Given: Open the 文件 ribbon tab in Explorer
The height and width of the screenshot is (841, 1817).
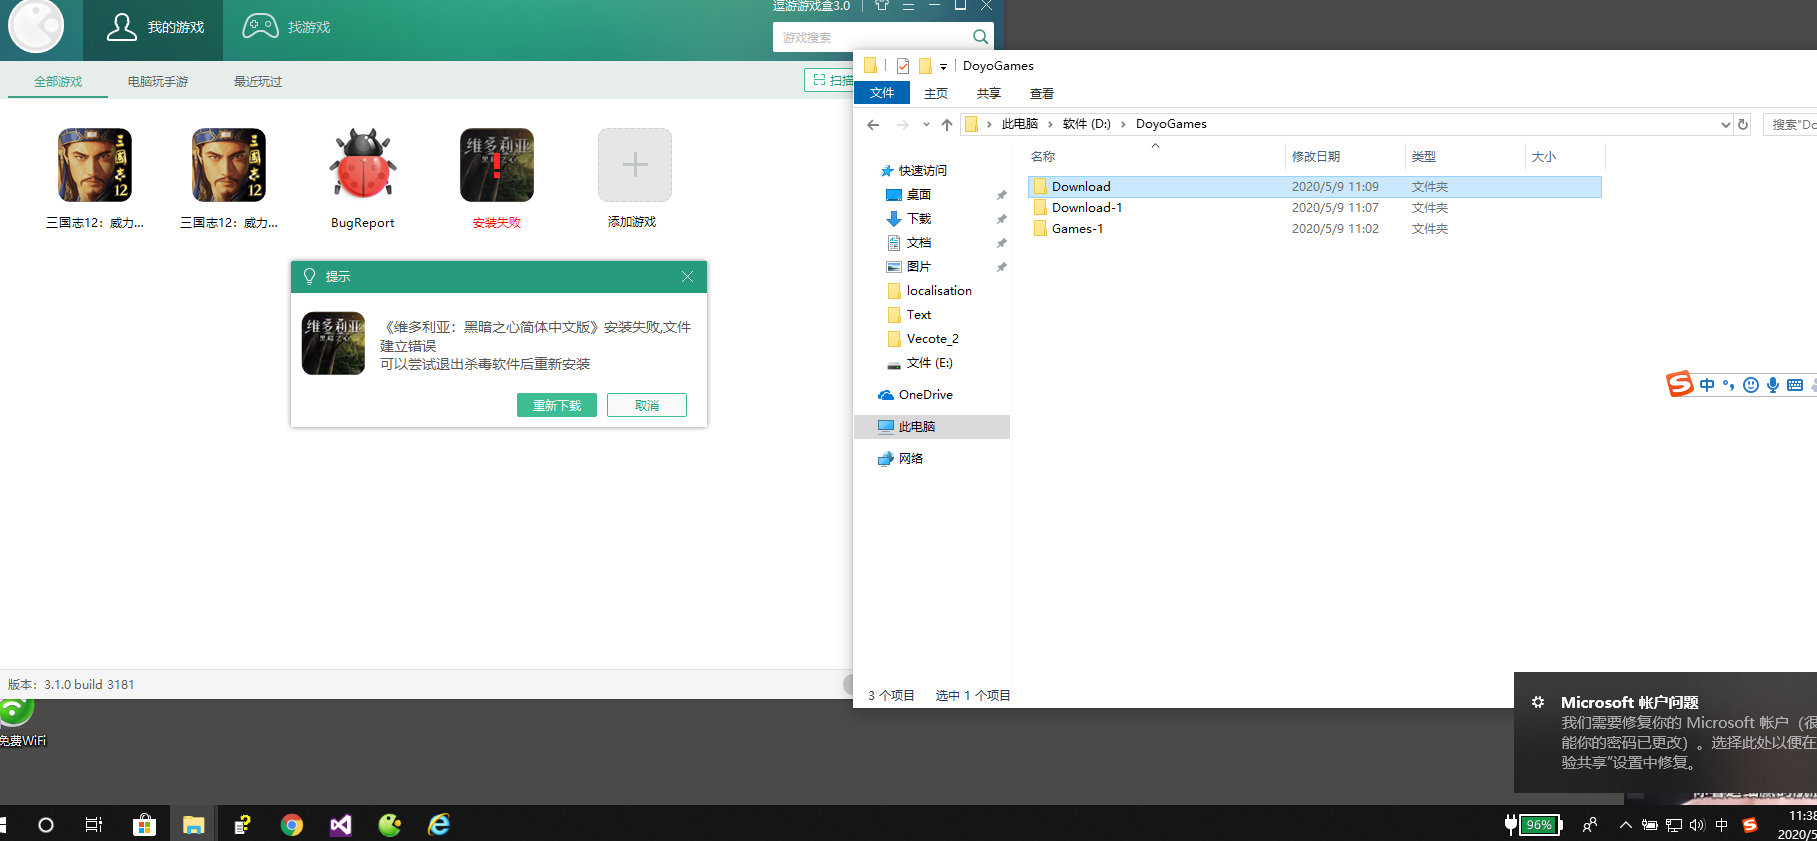Looking at the screenshot, I should coord(882,93).
